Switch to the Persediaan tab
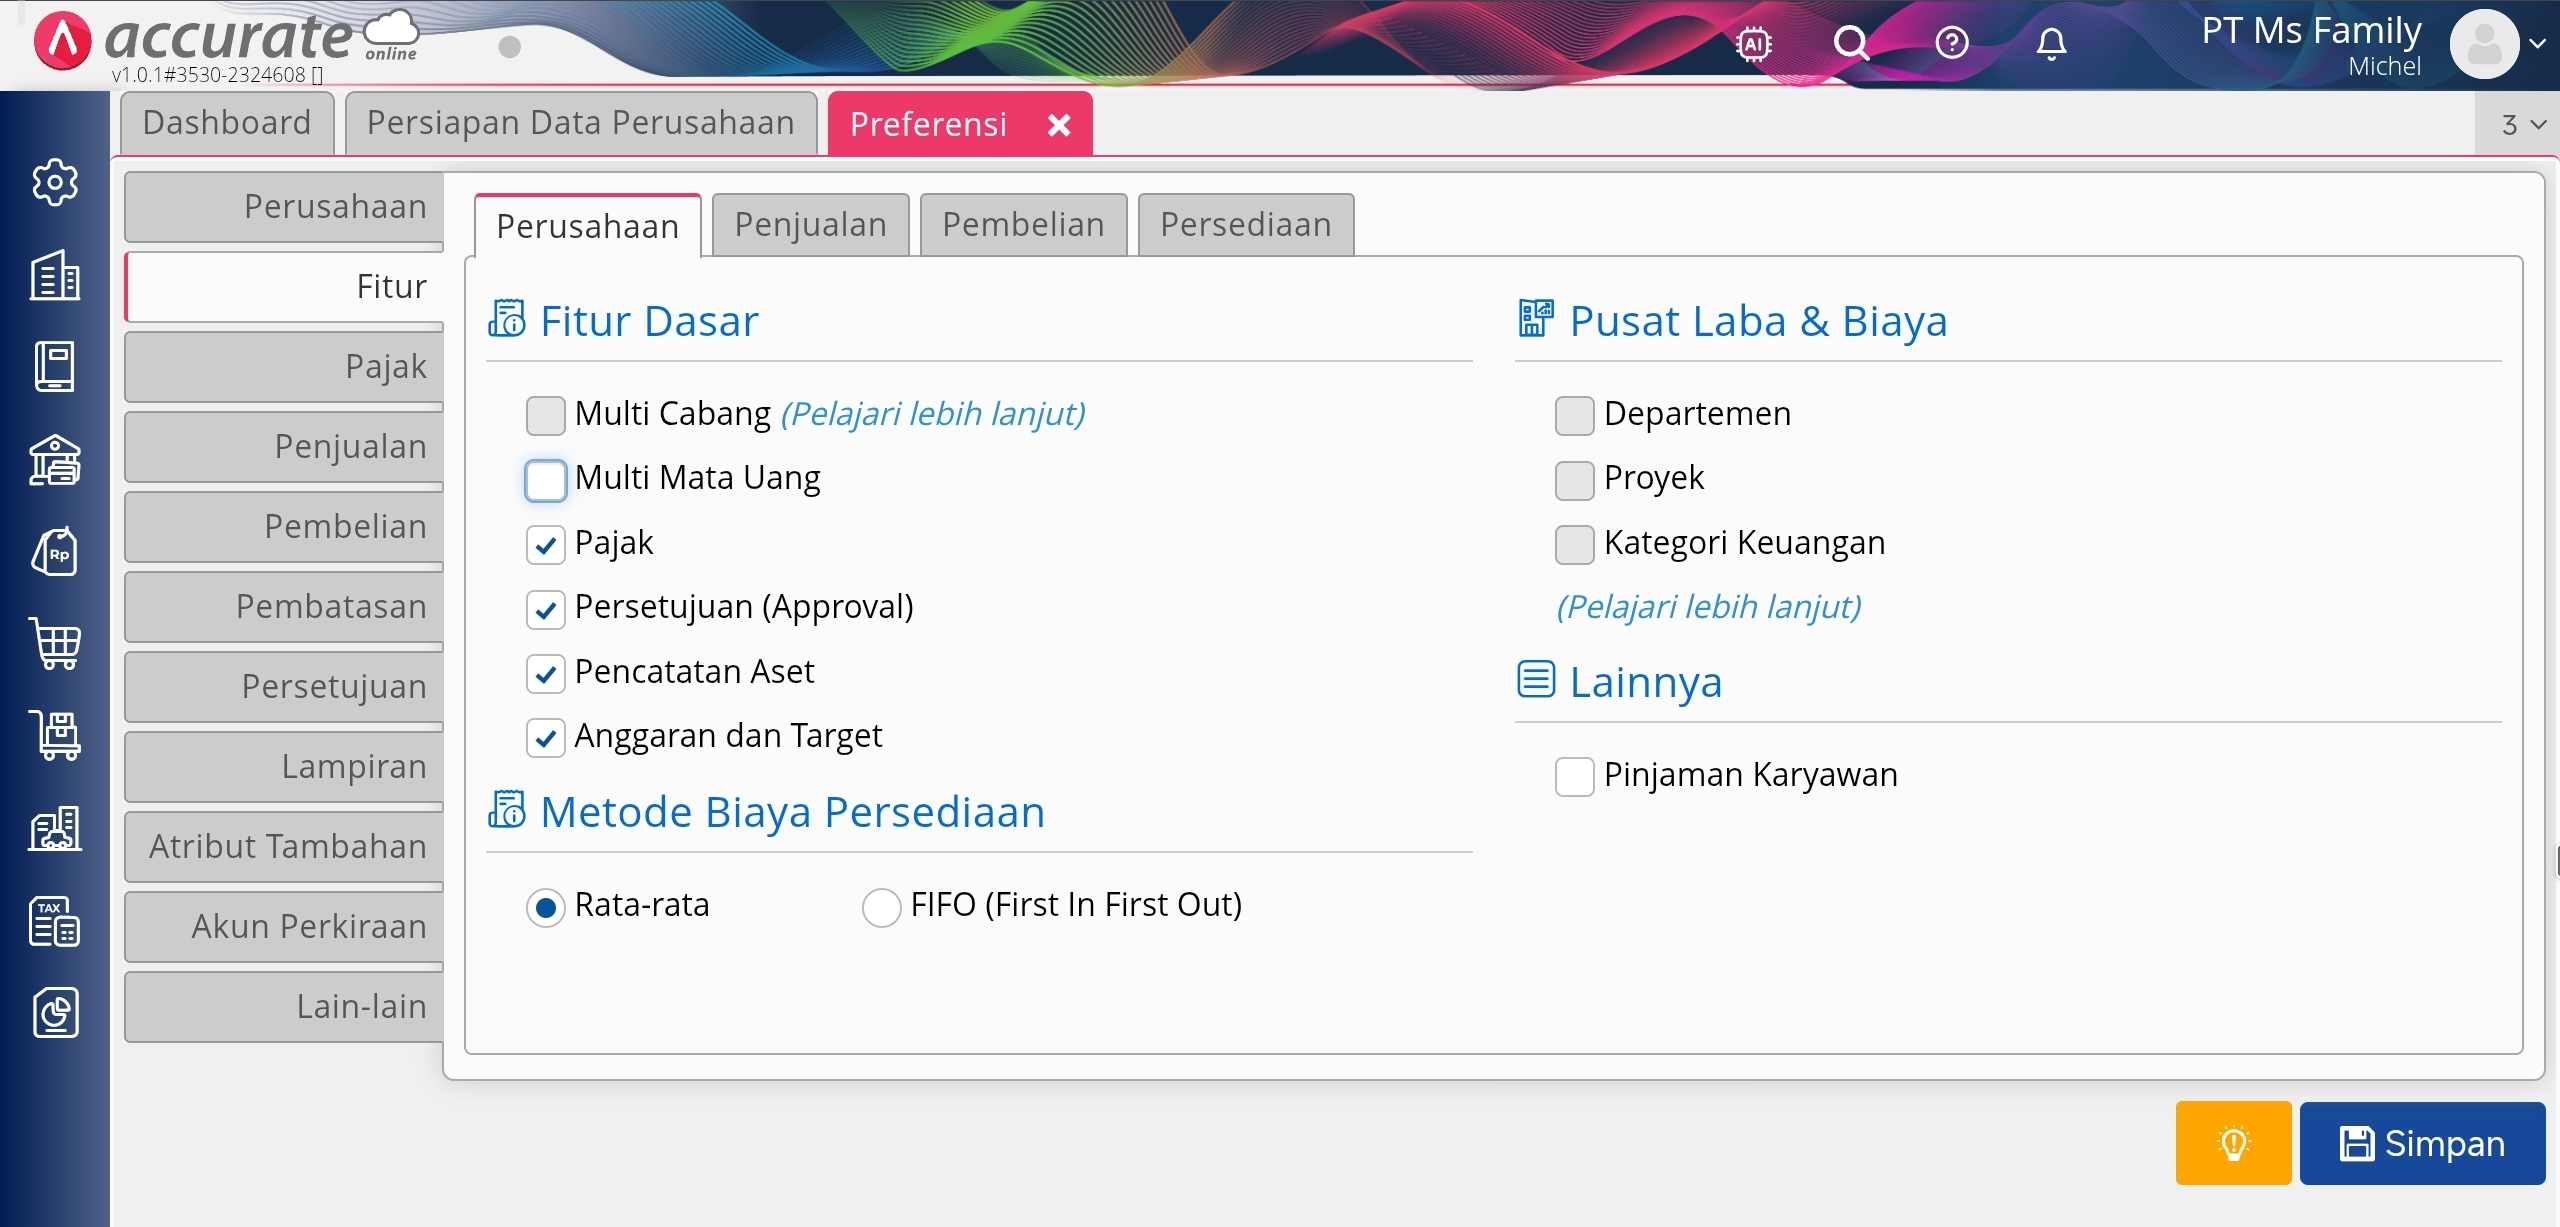 tap(1245, 225)
